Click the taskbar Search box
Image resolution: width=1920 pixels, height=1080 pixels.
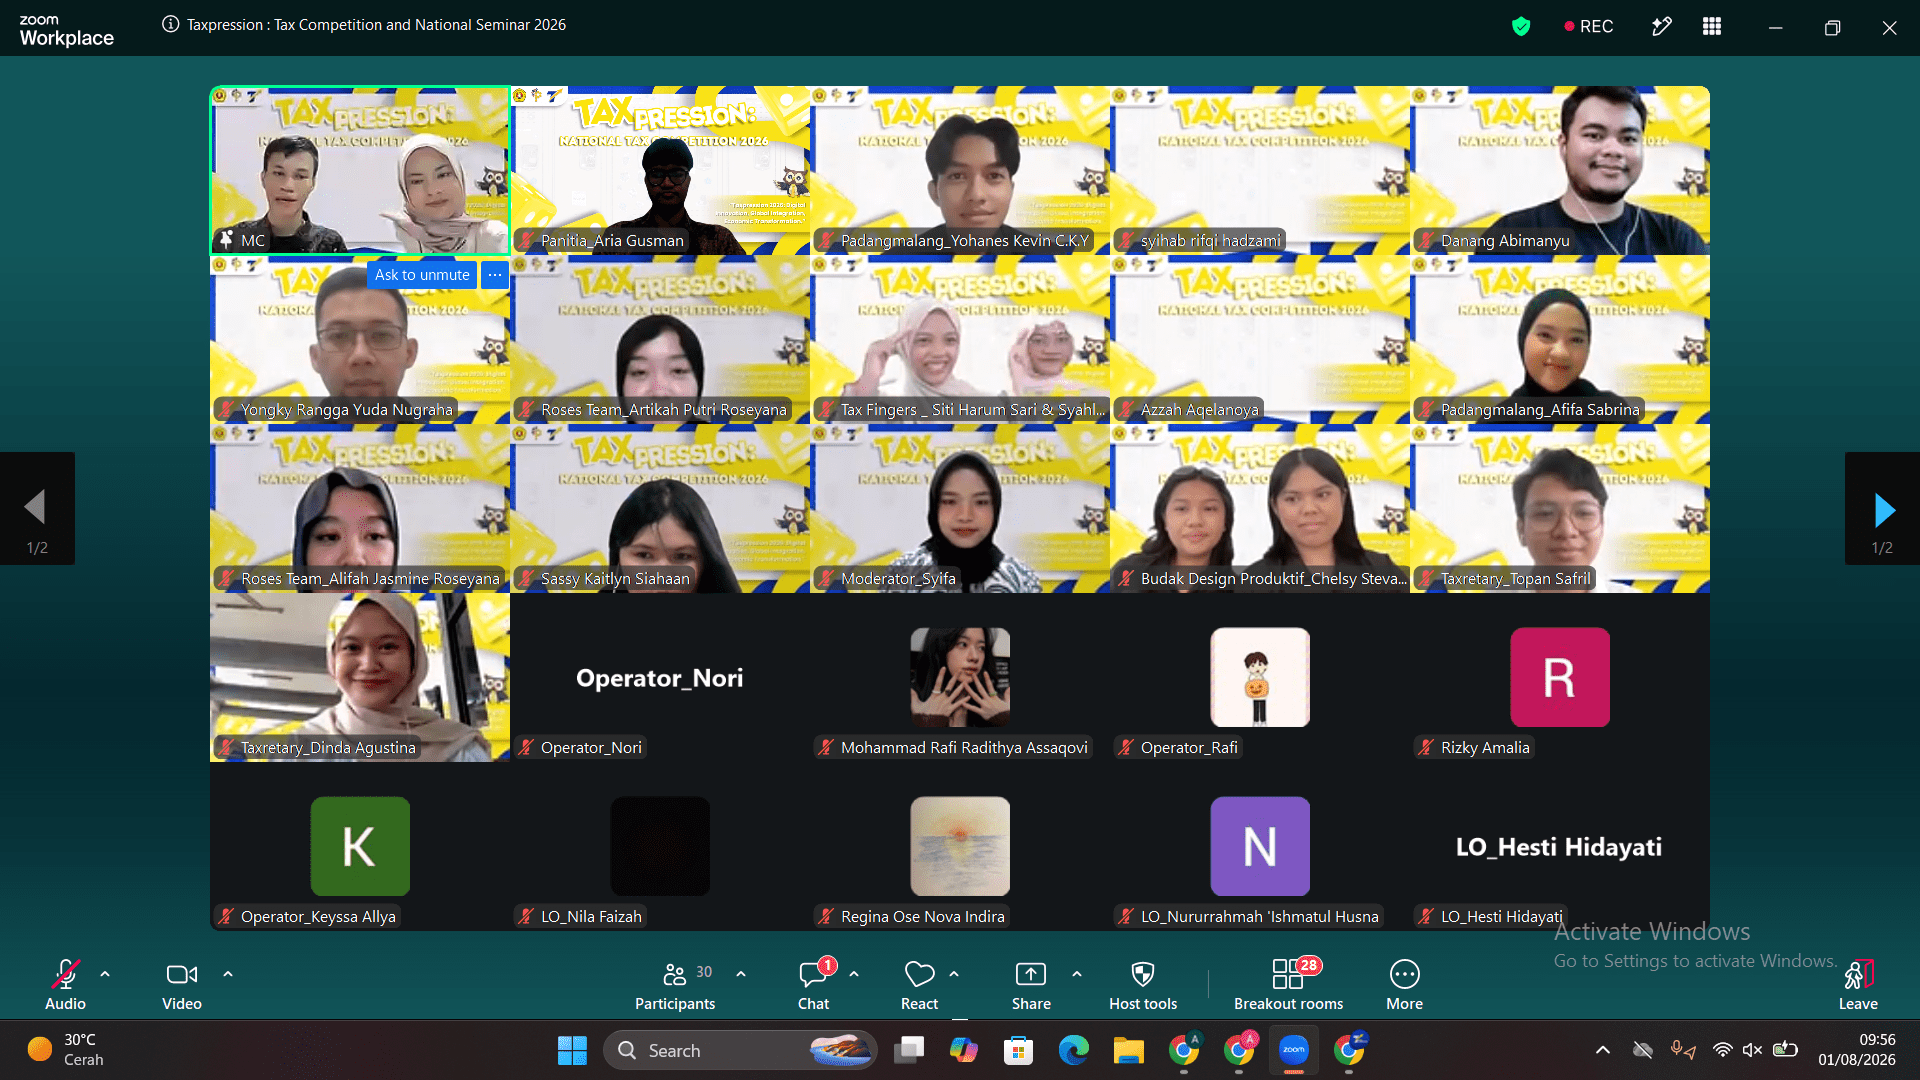740,1050
